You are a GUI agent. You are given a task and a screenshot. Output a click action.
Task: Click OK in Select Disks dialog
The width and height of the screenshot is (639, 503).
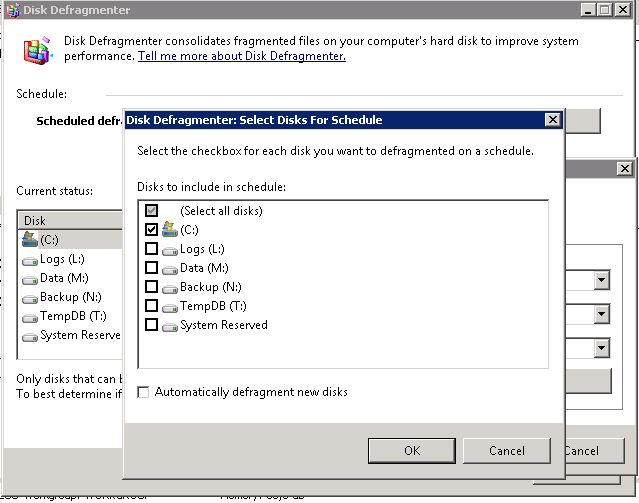coord(412,451)
